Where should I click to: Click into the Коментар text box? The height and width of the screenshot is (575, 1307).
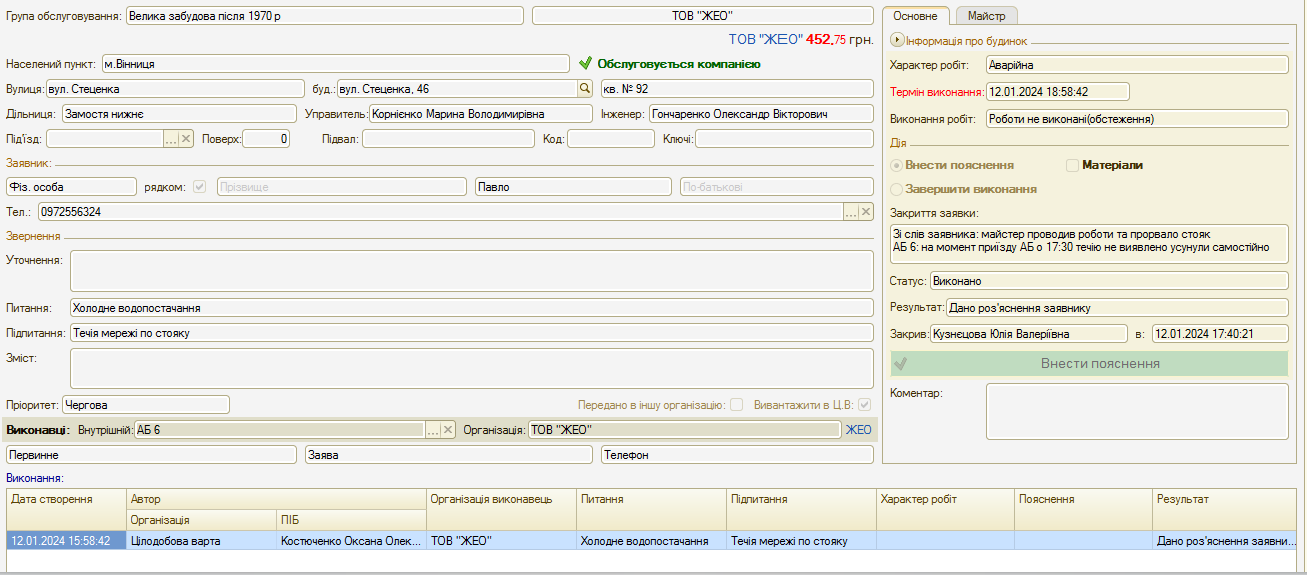click(x=1136, y=411)
